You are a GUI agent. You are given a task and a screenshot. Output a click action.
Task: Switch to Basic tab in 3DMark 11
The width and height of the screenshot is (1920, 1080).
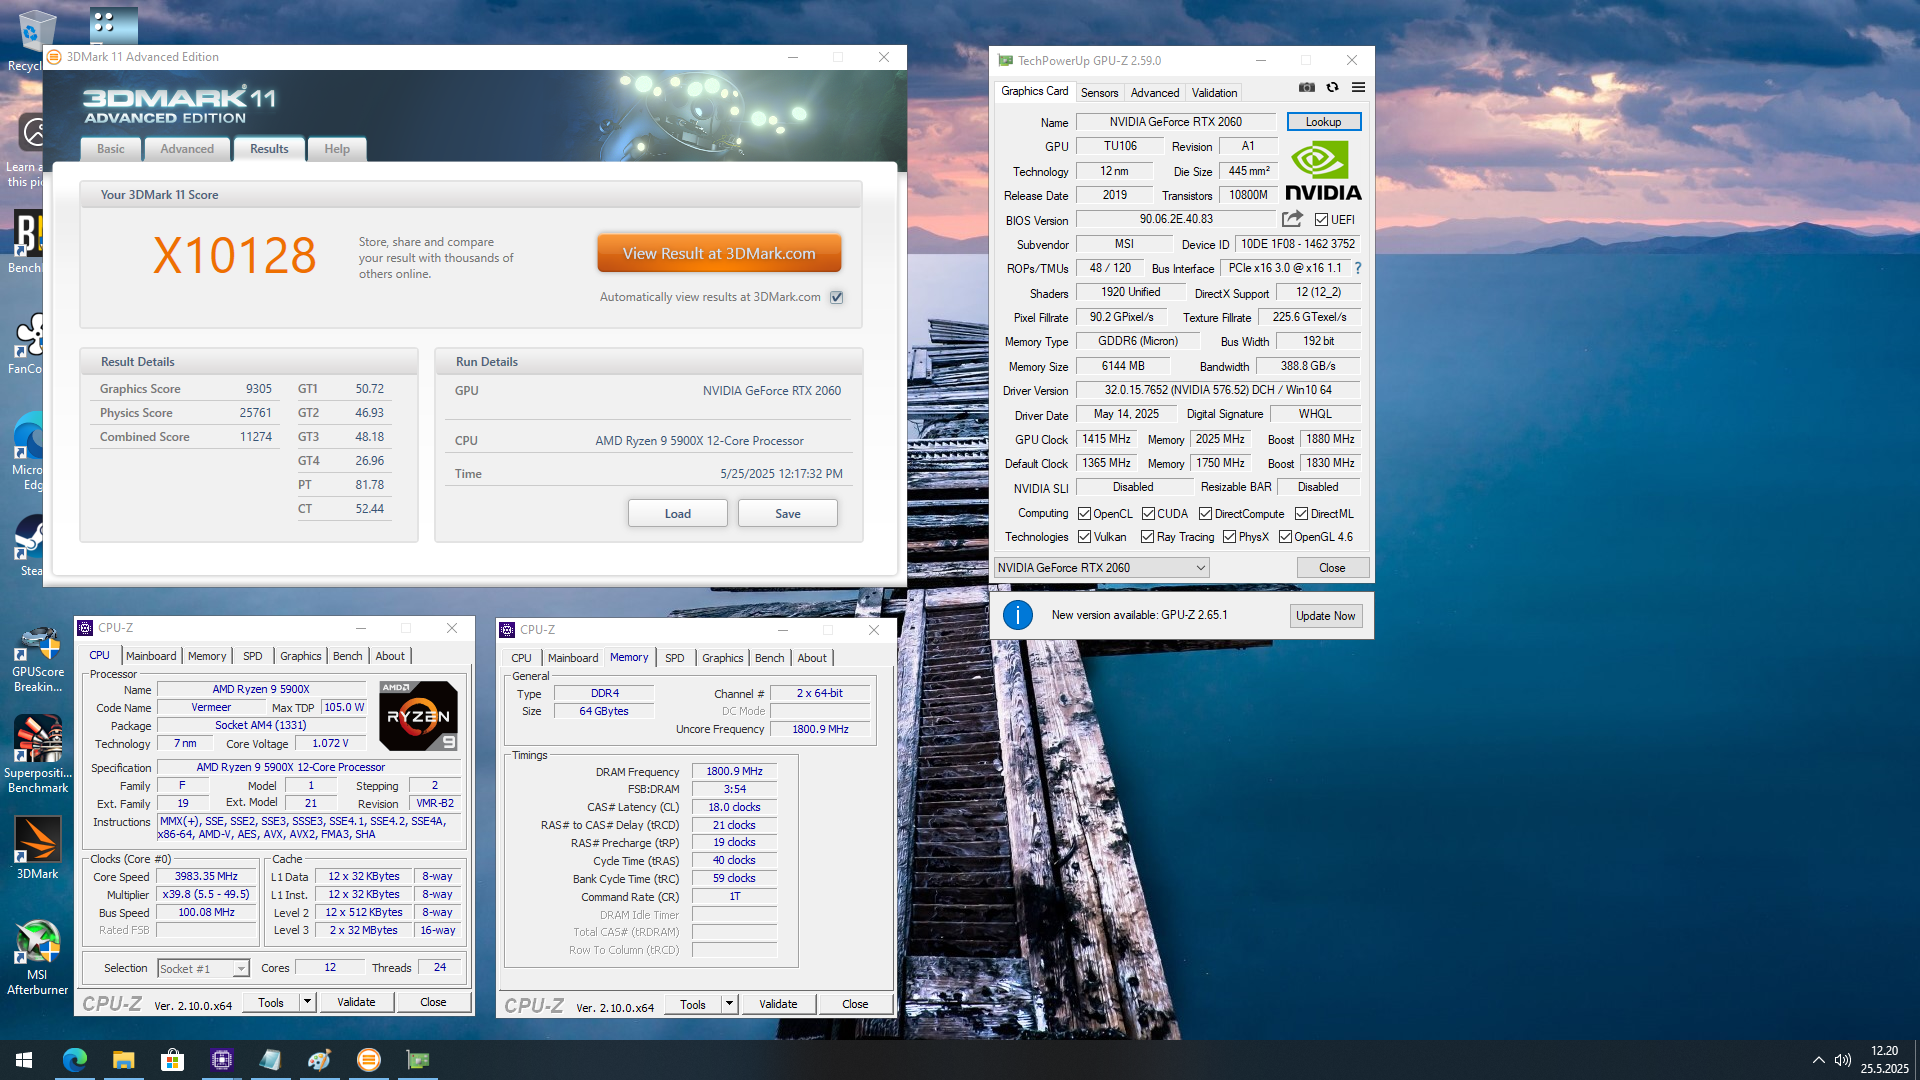coord(111,149)
